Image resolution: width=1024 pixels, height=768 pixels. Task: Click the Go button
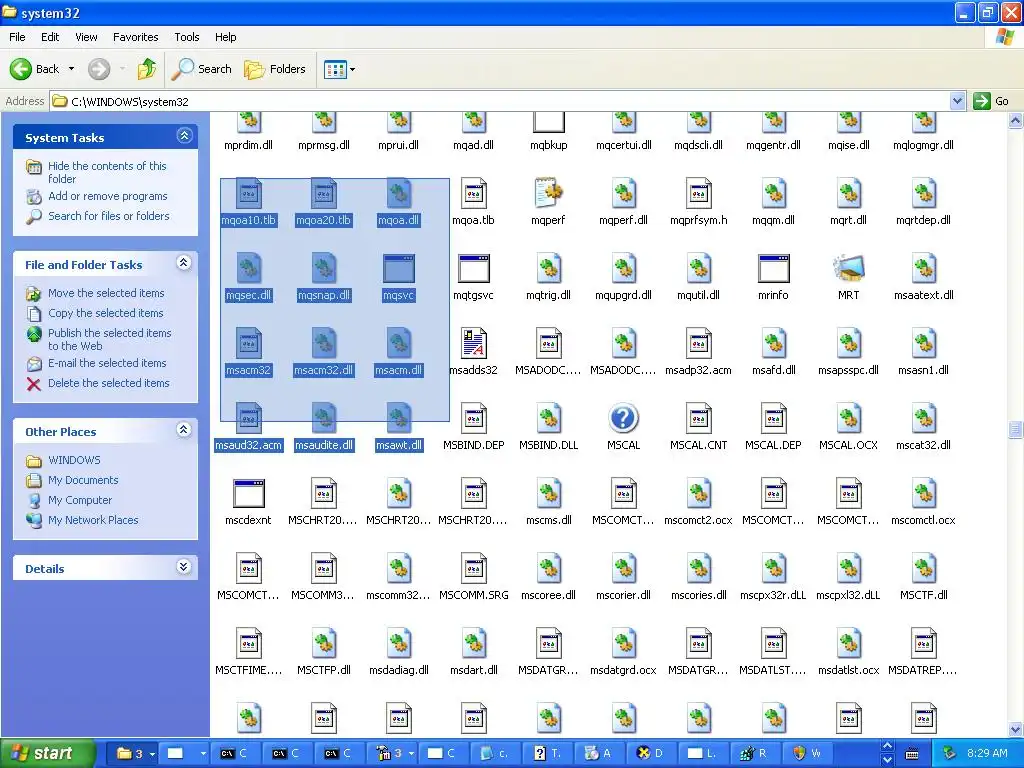pyautogui.click(x=991, y=101)
